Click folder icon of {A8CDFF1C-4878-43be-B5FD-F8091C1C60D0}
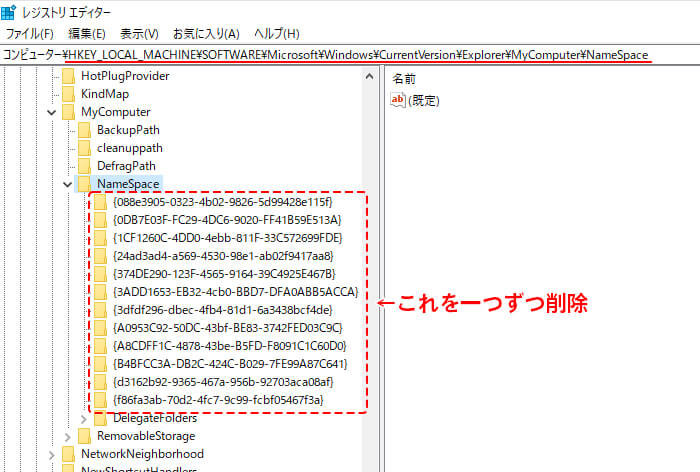The width and height of the screenshot is (700, 472). pyautogui.click(x=100, y=346)
